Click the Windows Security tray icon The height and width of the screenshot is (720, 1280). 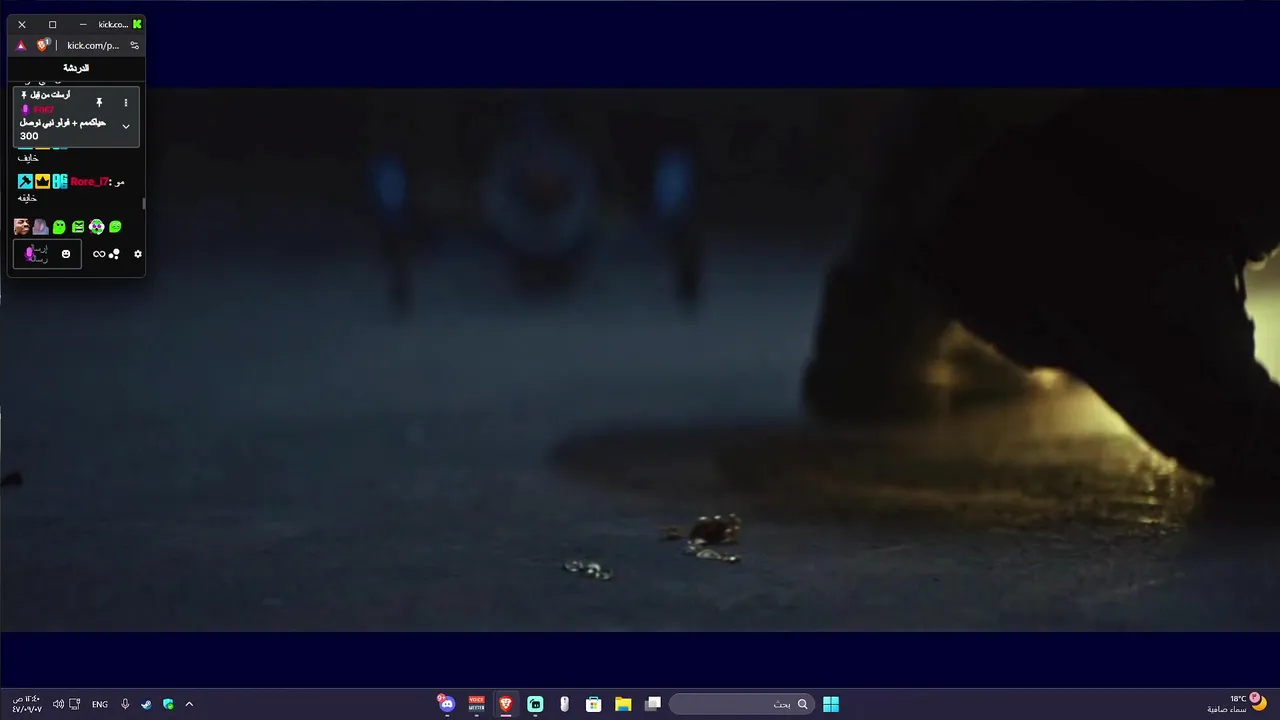[x=168, y=704]
